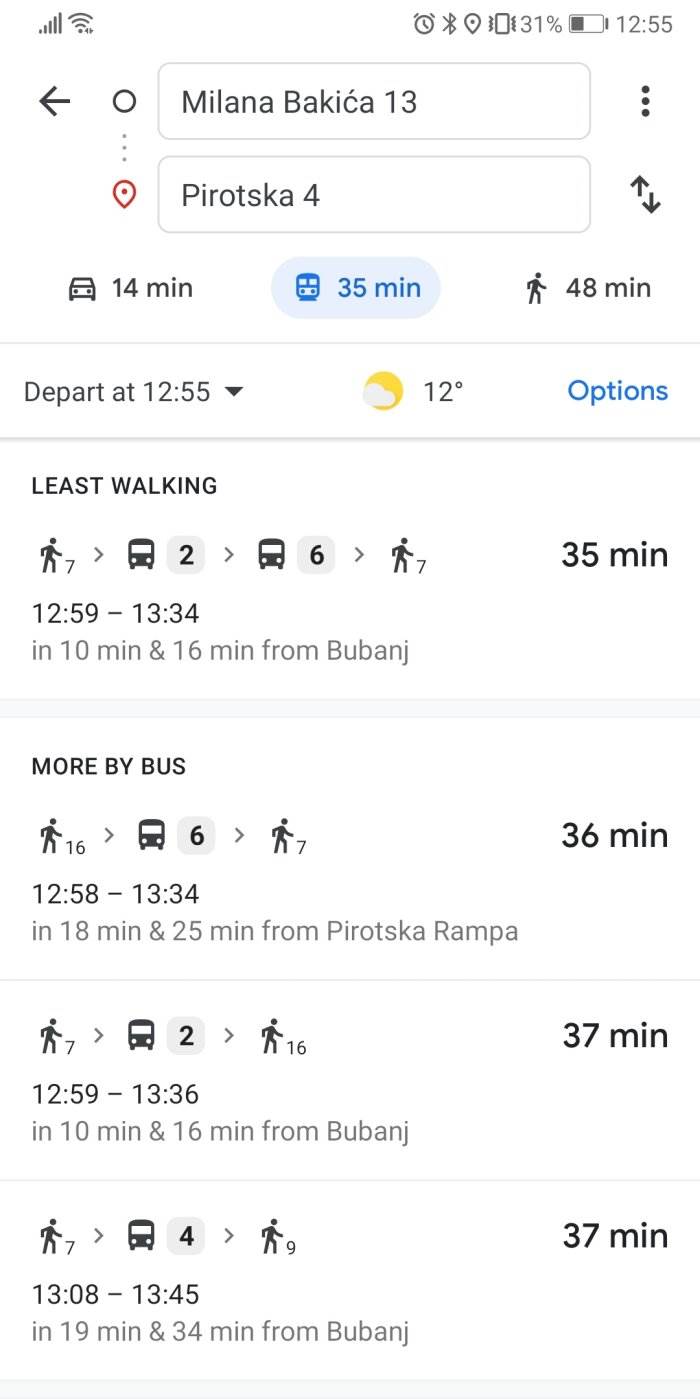Tap the transit train icon showing 35 min
The image size is (700, 1399).
(308, 288)
